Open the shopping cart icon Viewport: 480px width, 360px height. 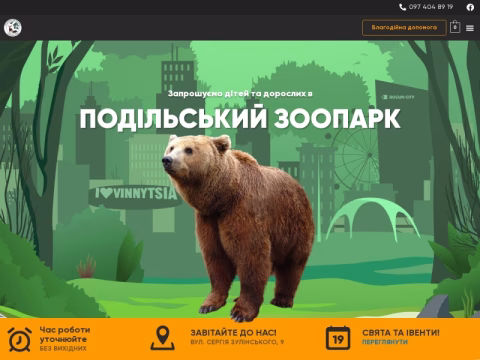pyautogui.click(x=455, y=27)
